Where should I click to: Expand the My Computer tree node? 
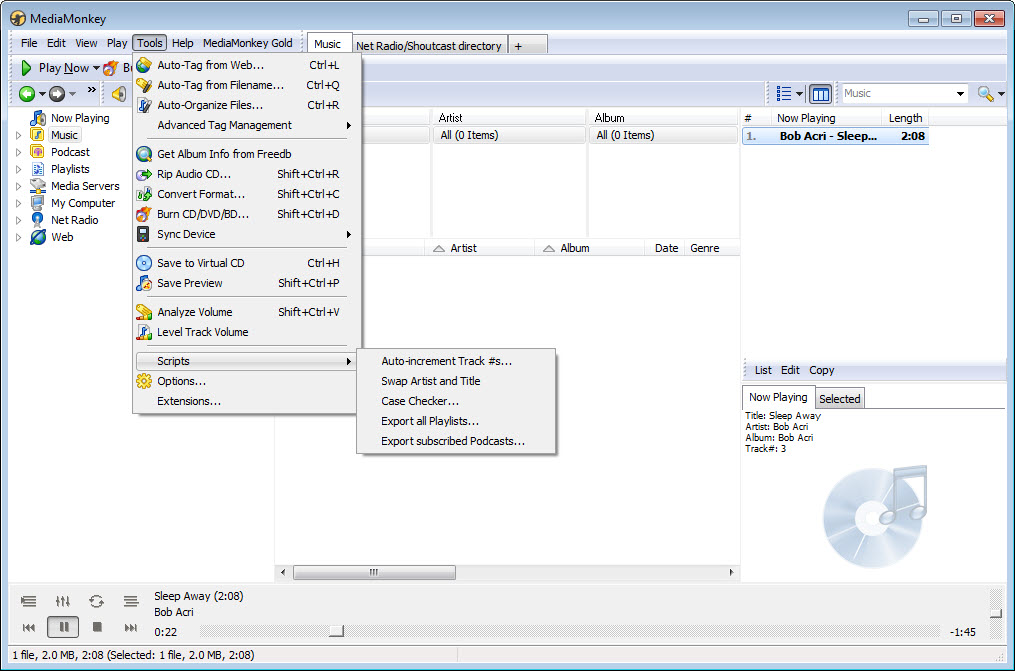19,203
